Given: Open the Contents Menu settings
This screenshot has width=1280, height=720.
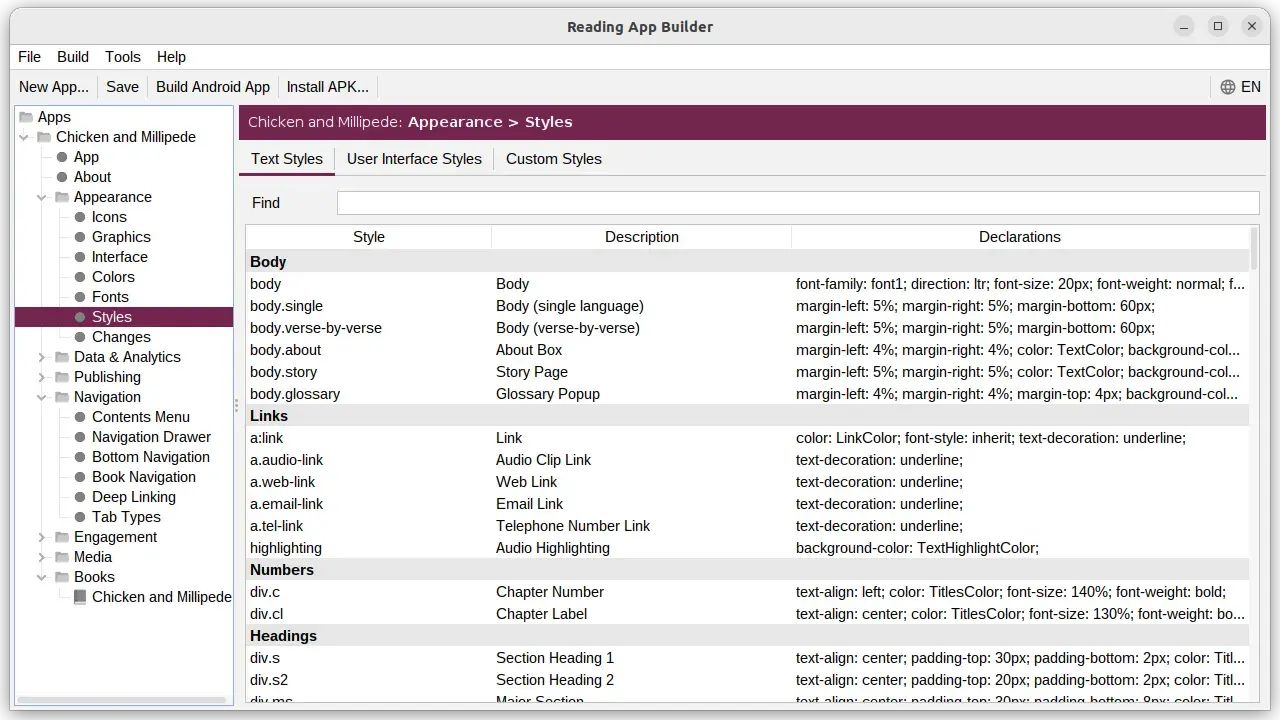Looking at the screenshot, I should pyautogui.click(x=141, y=417).
